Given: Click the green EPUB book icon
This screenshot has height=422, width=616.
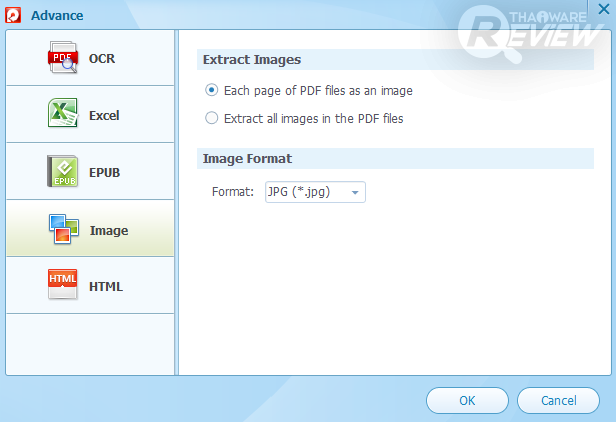Looking at the screenshot, I should pos(63,171).
